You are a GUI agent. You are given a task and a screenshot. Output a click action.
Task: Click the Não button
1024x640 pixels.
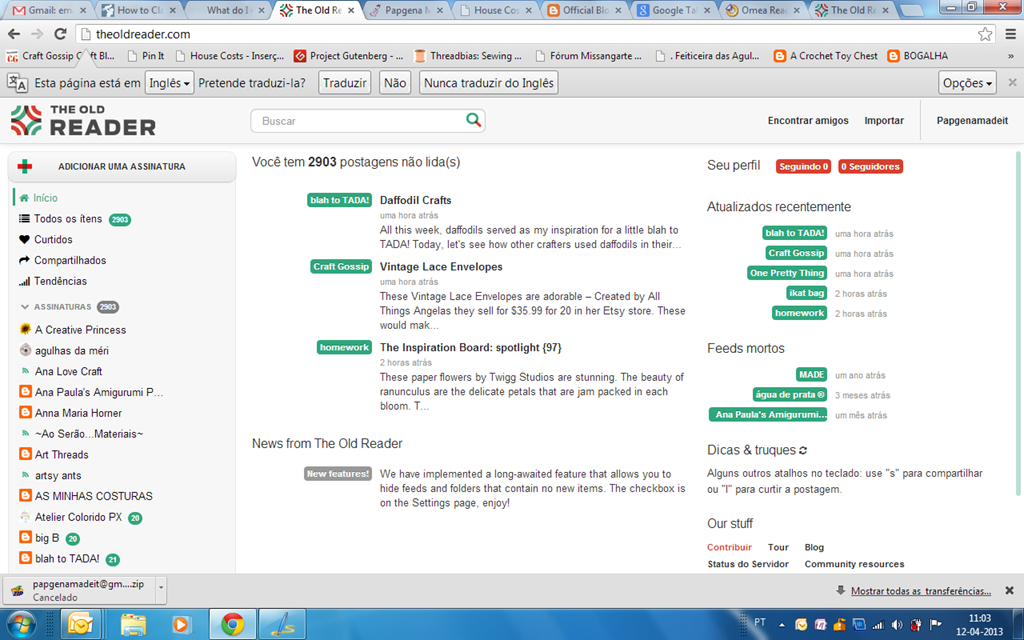pos(394,83)
